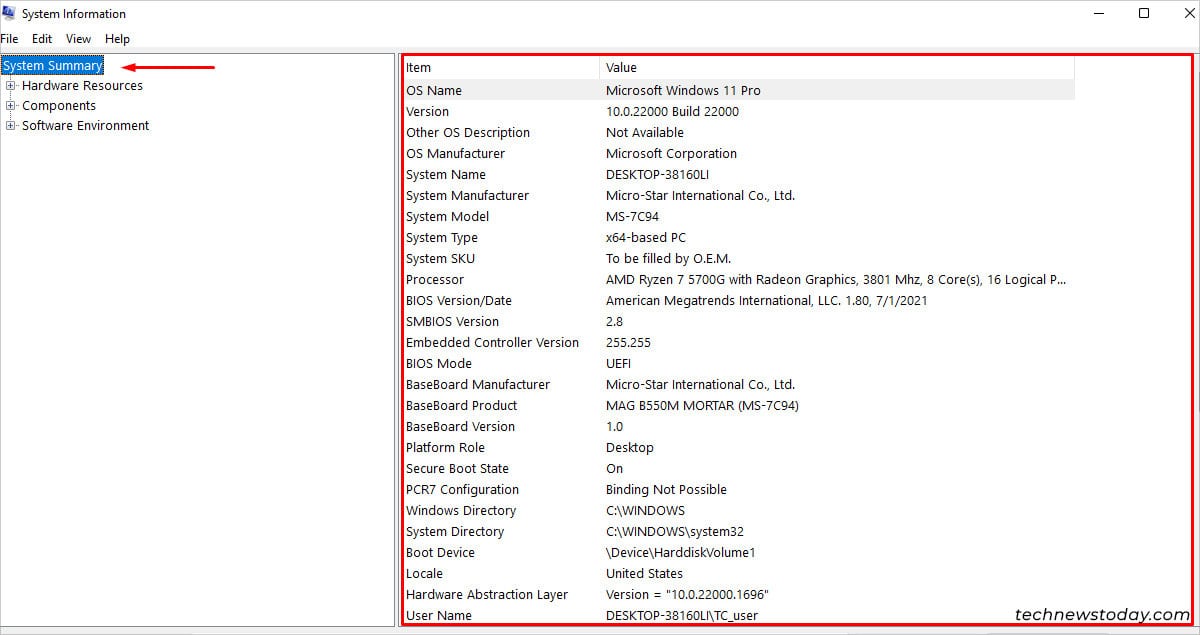Screen dimensions: 1200x635
Task: Click the MS-7C94 system model value
Action: [632, 216]
